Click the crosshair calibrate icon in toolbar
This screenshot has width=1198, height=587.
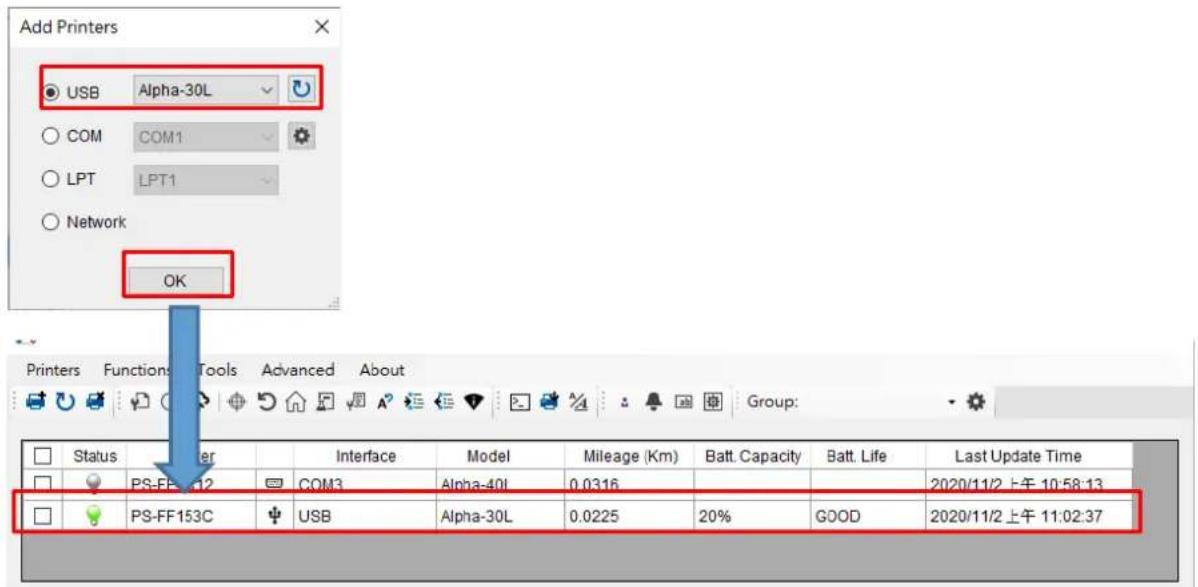coord(236,401)
